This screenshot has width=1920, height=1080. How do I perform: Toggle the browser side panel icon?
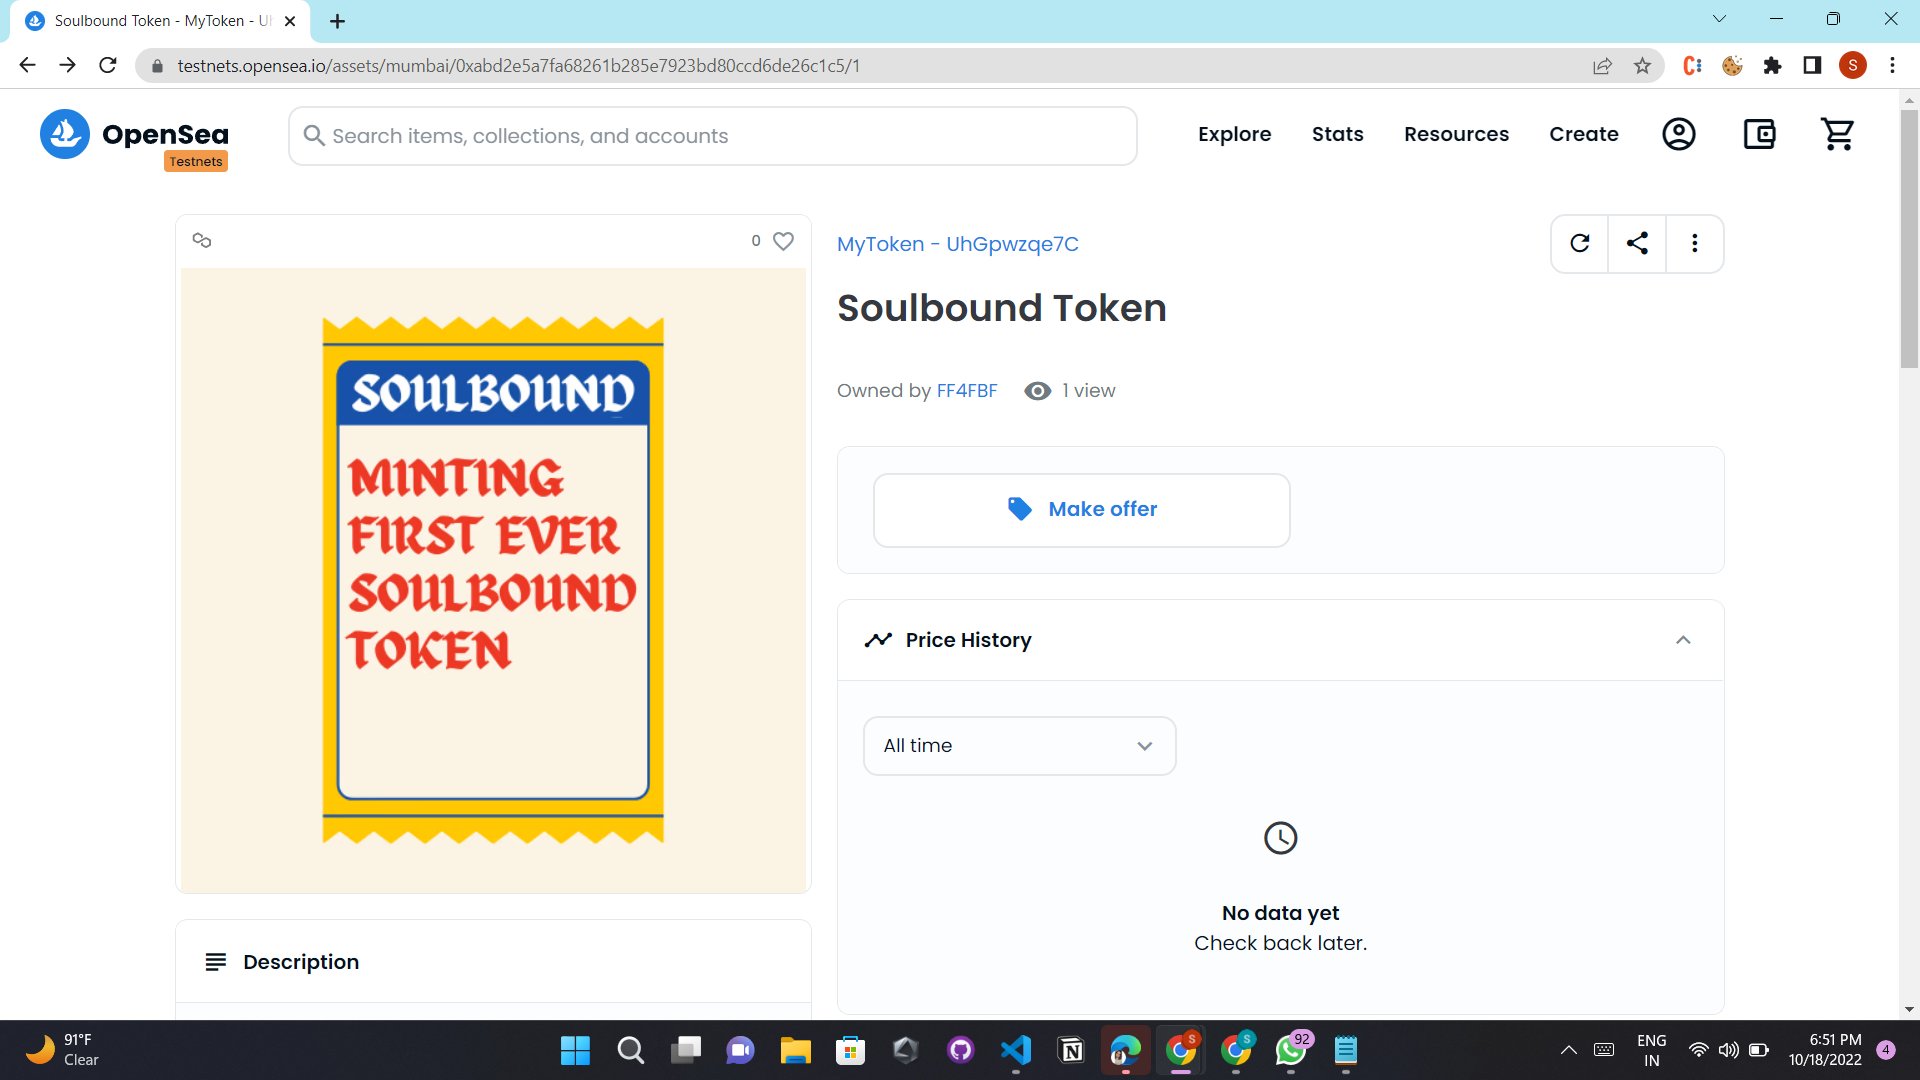(1812, 66)
